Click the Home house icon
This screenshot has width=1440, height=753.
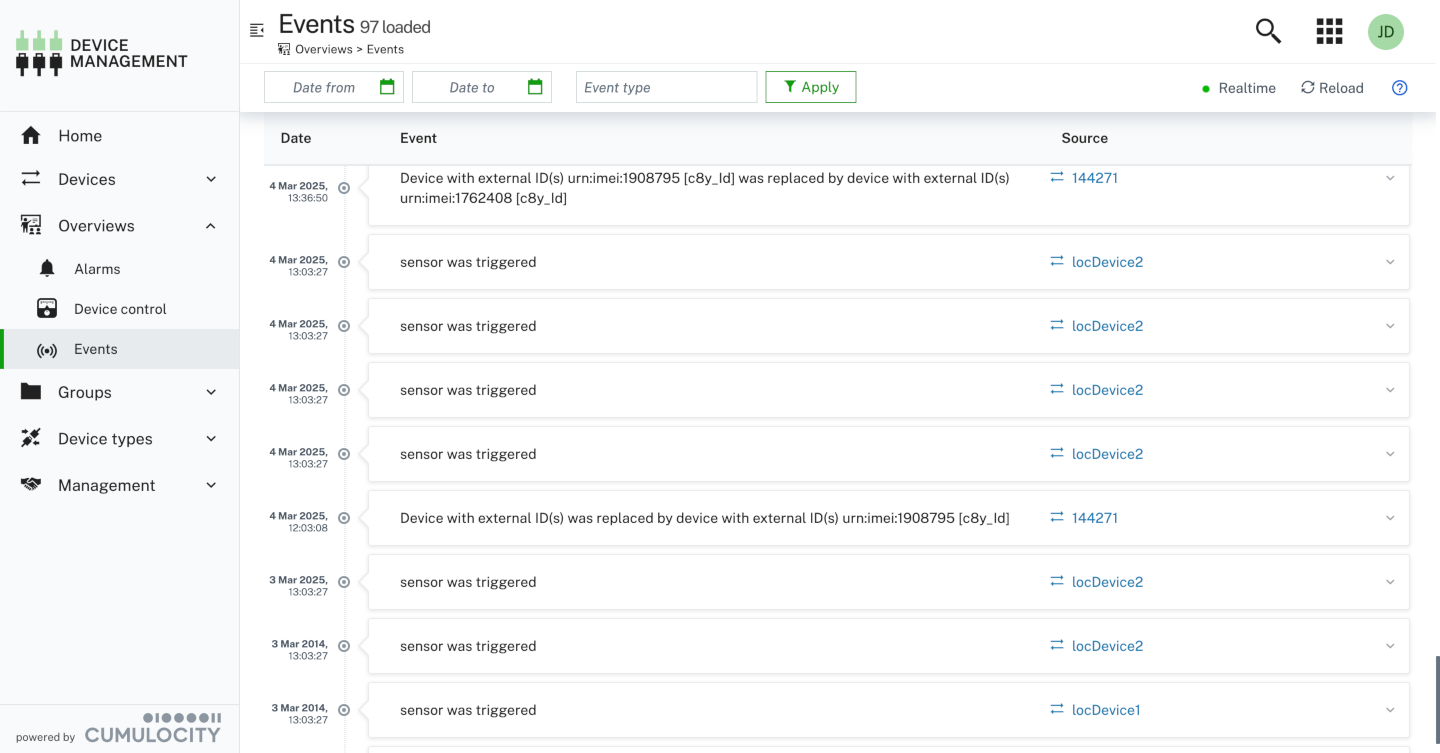point(31,136)
